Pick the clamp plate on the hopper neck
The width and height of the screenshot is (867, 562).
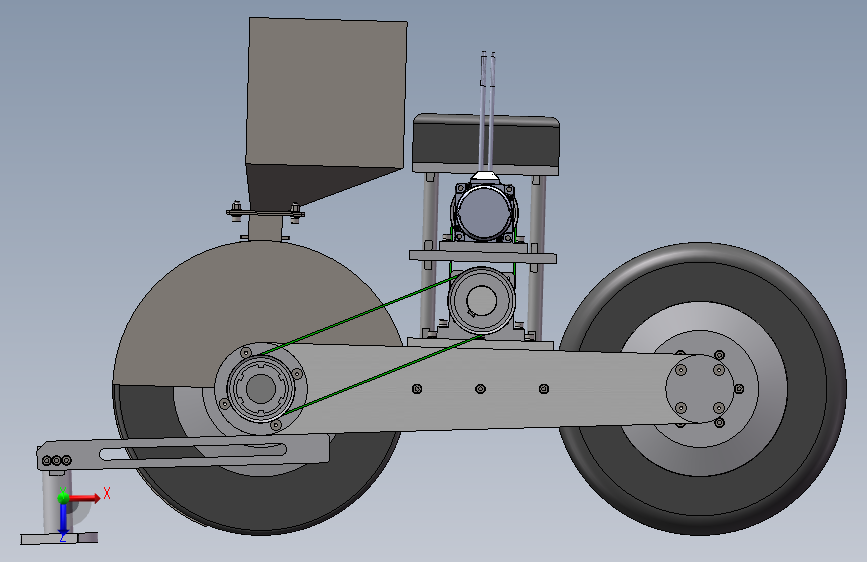(265, 212)
